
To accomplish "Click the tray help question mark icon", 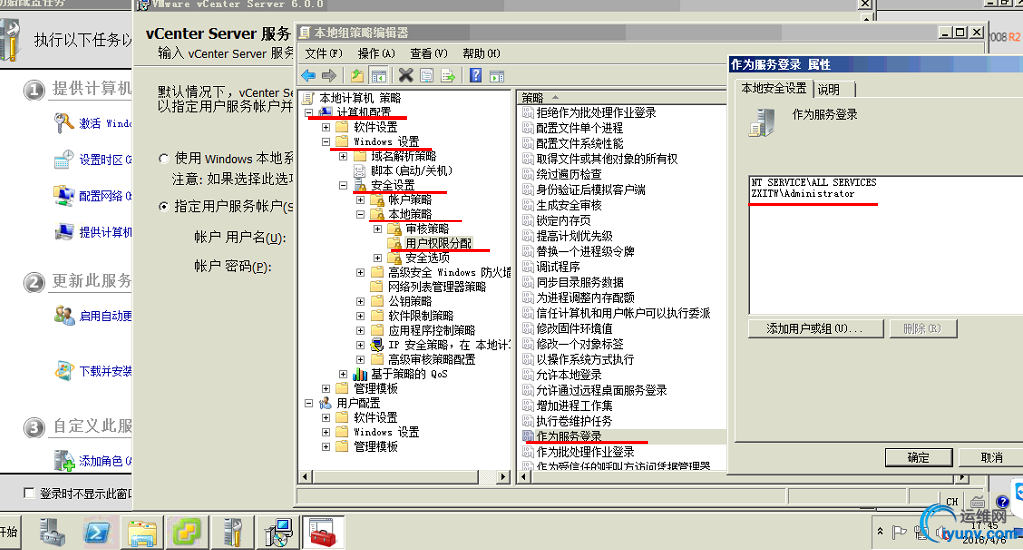I will (1003, 502).
